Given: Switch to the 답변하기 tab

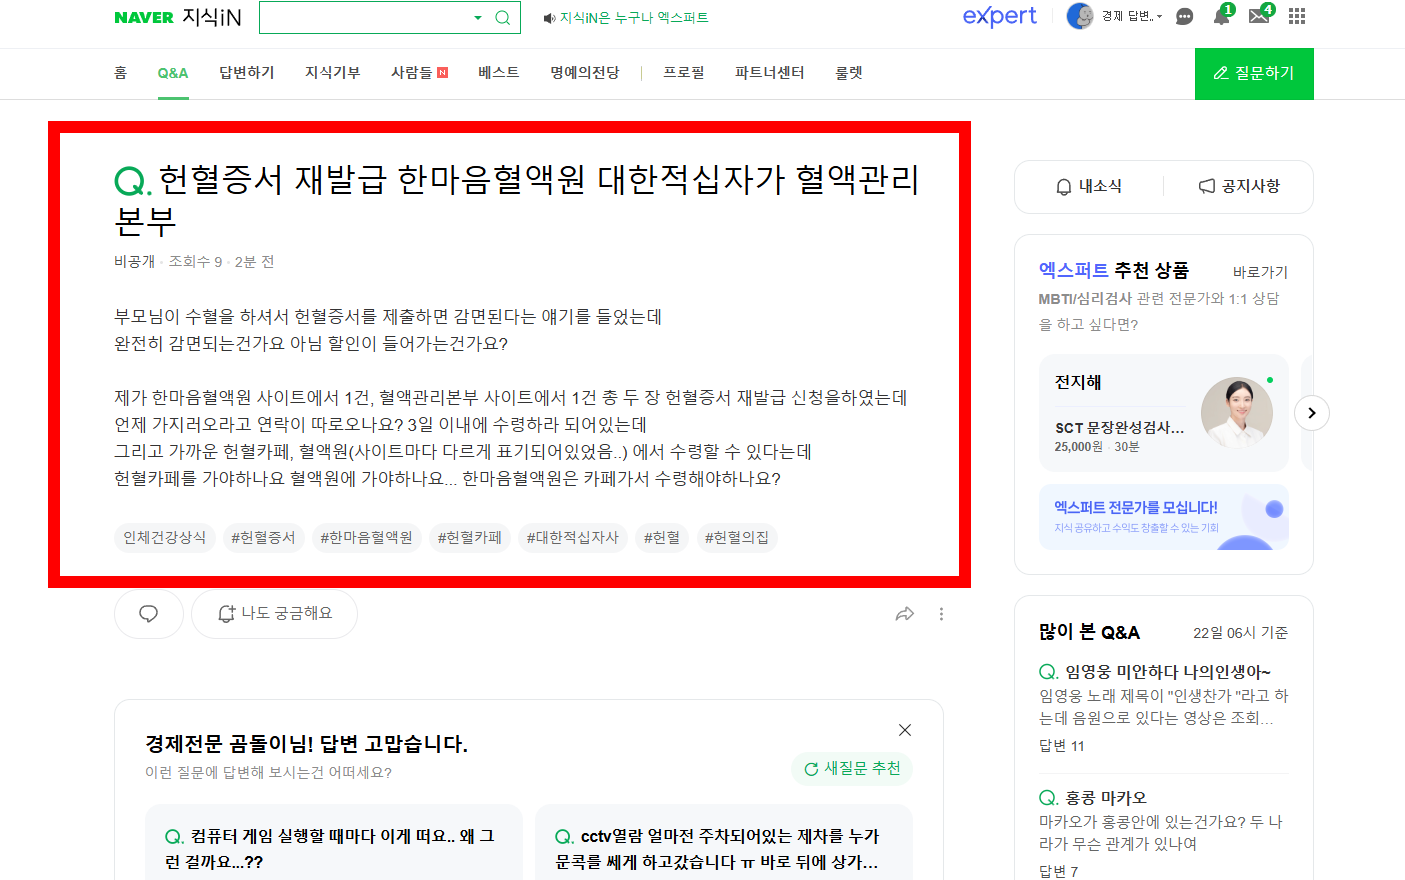Looking at the screenshot, I should 247,73.
